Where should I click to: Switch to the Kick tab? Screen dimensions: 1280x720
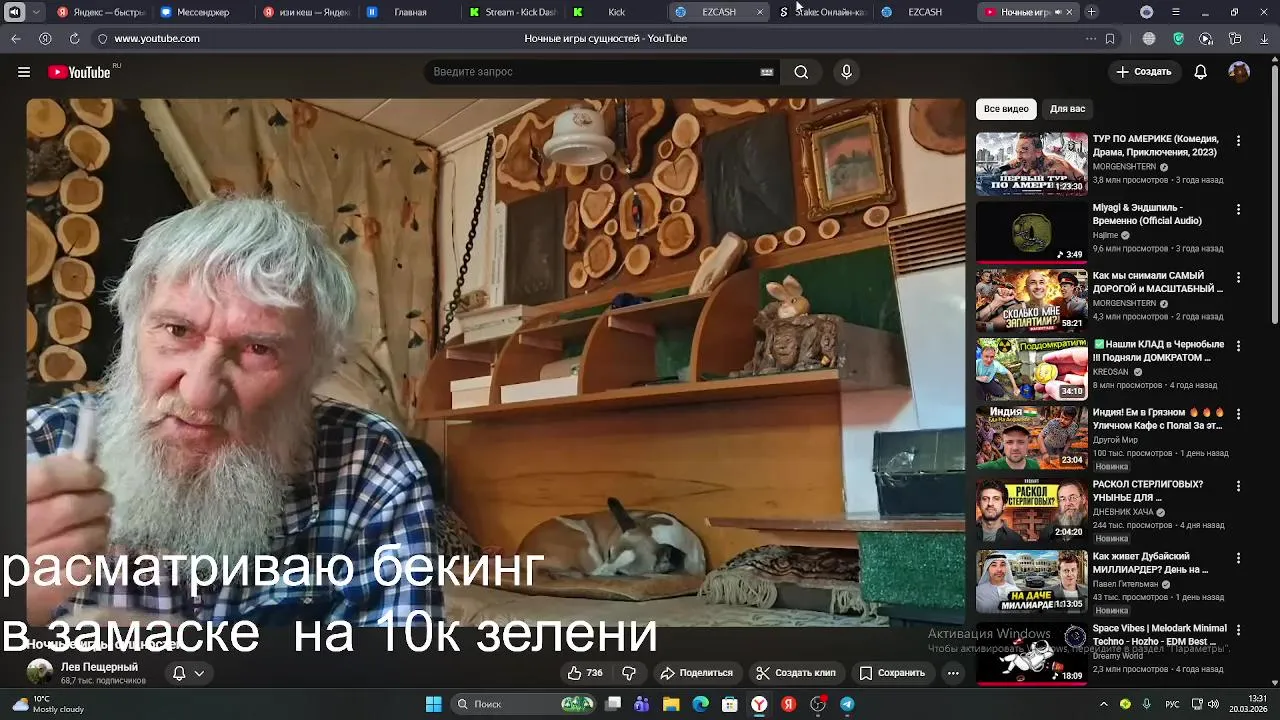(x=617, y=12)
